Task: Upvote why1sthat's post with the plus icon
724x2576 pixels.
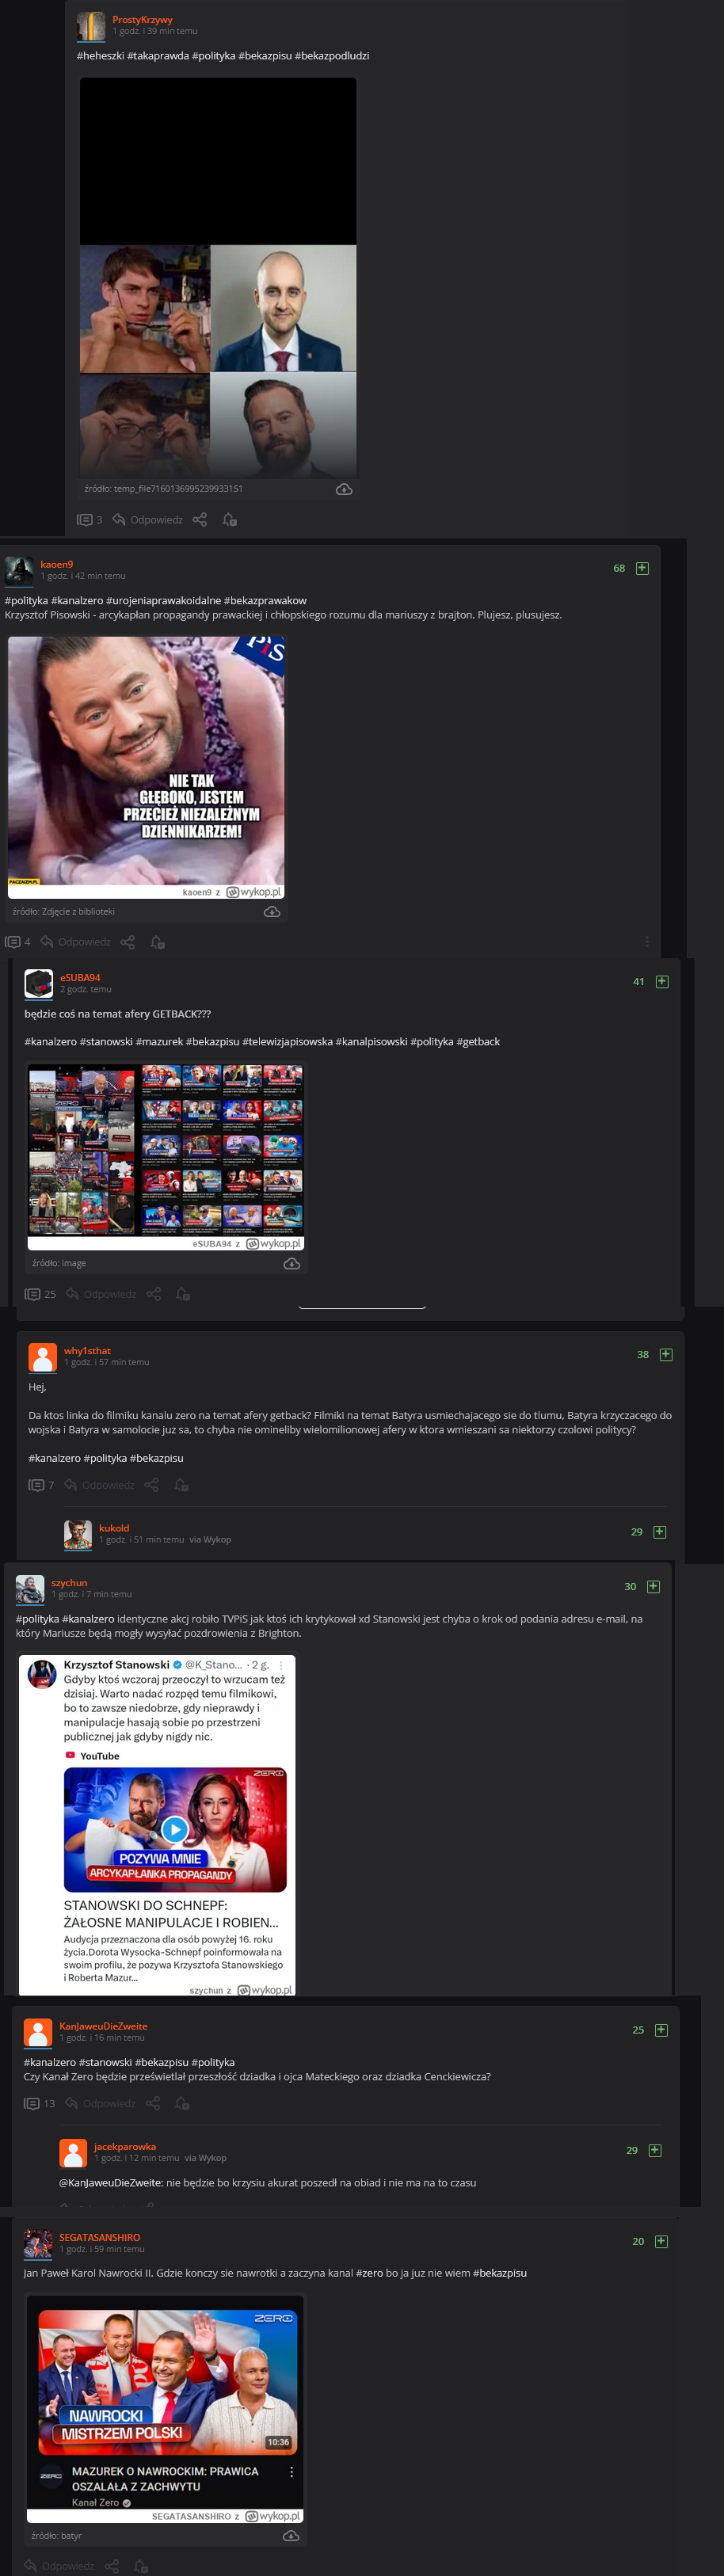Action: (665, 1354)
